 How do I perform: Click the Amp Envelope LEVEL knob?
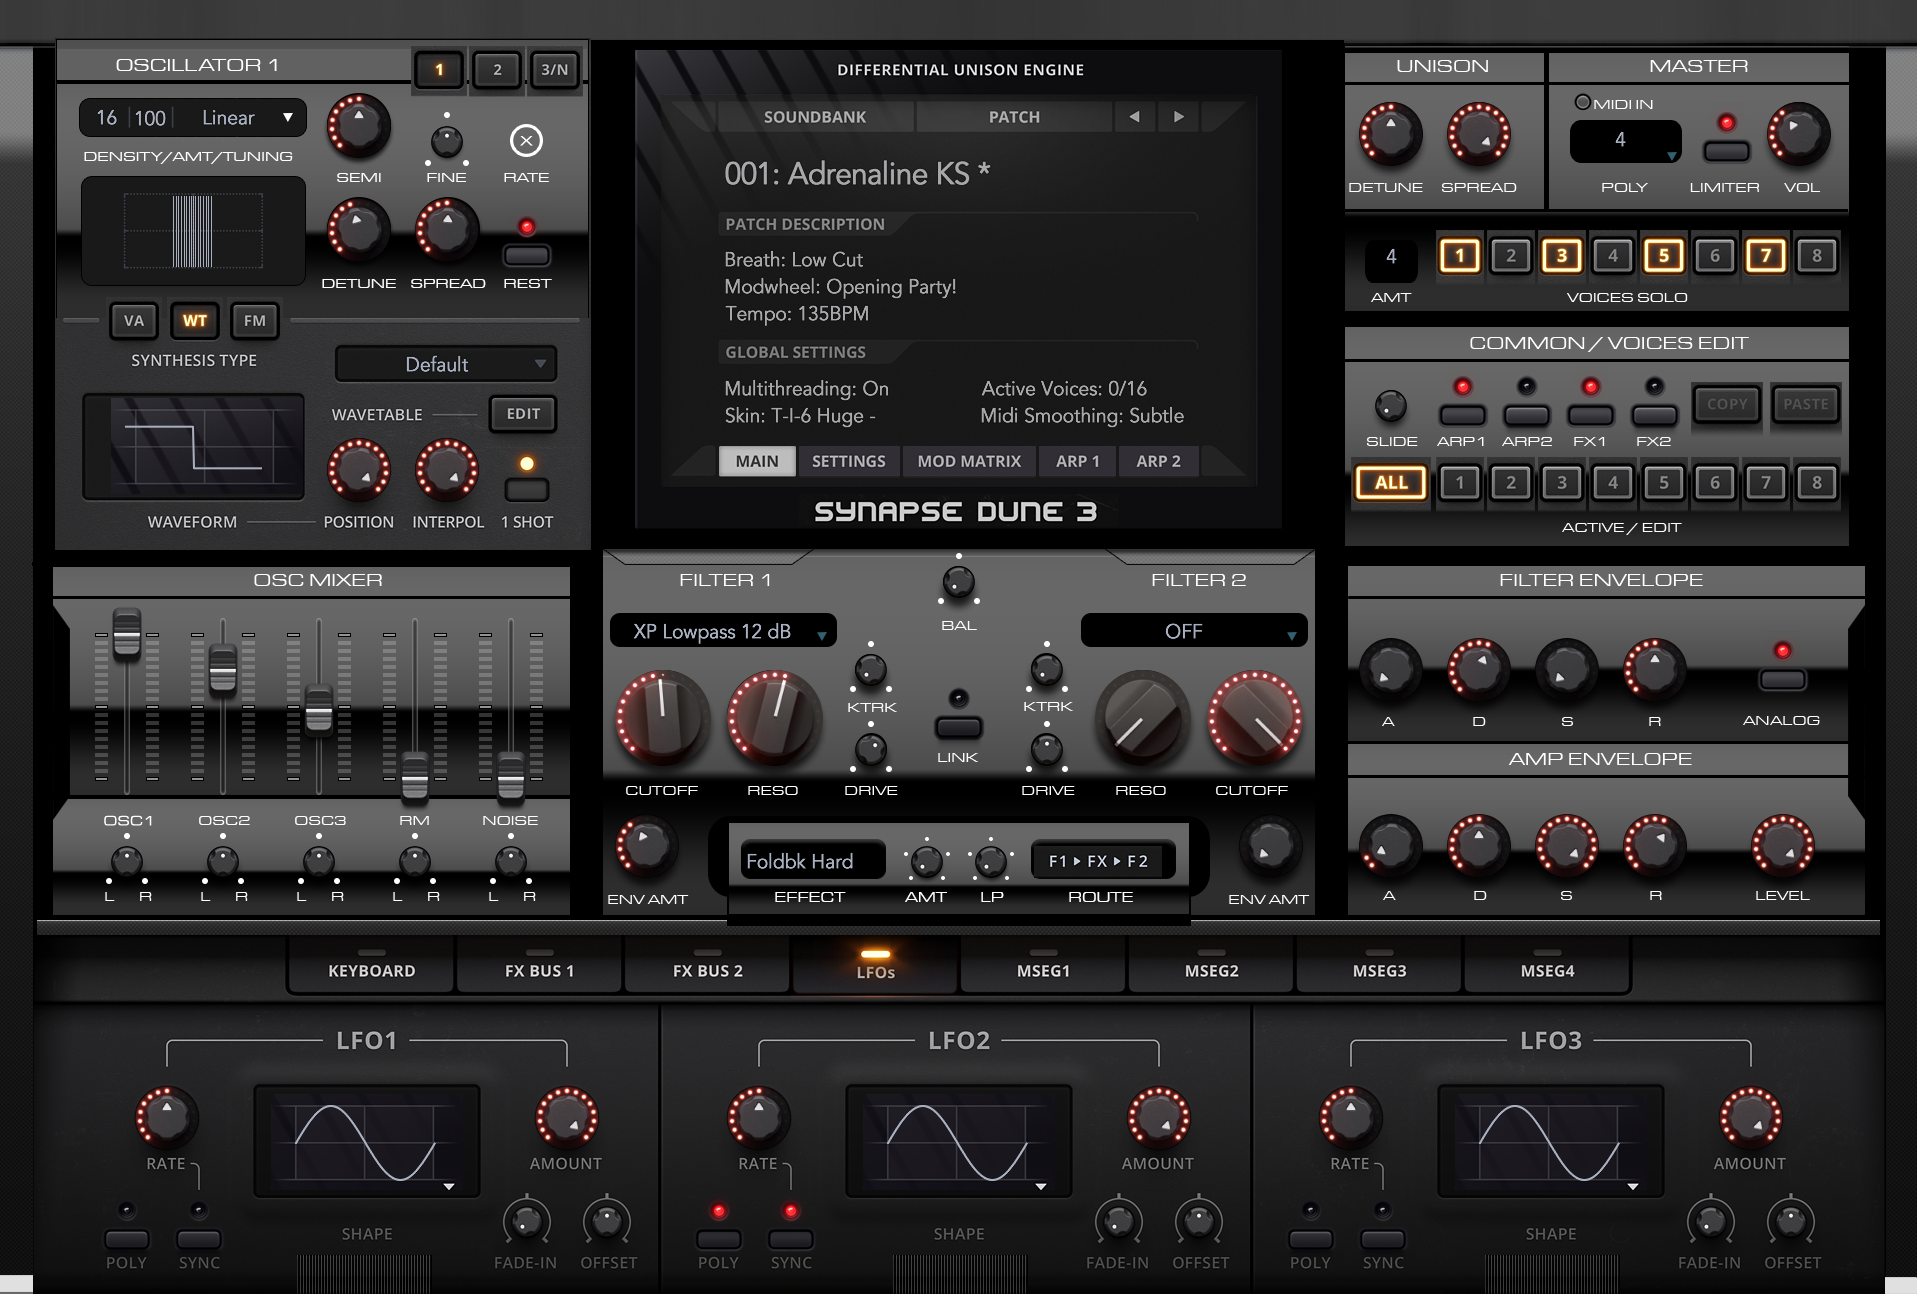[1782, 846]
